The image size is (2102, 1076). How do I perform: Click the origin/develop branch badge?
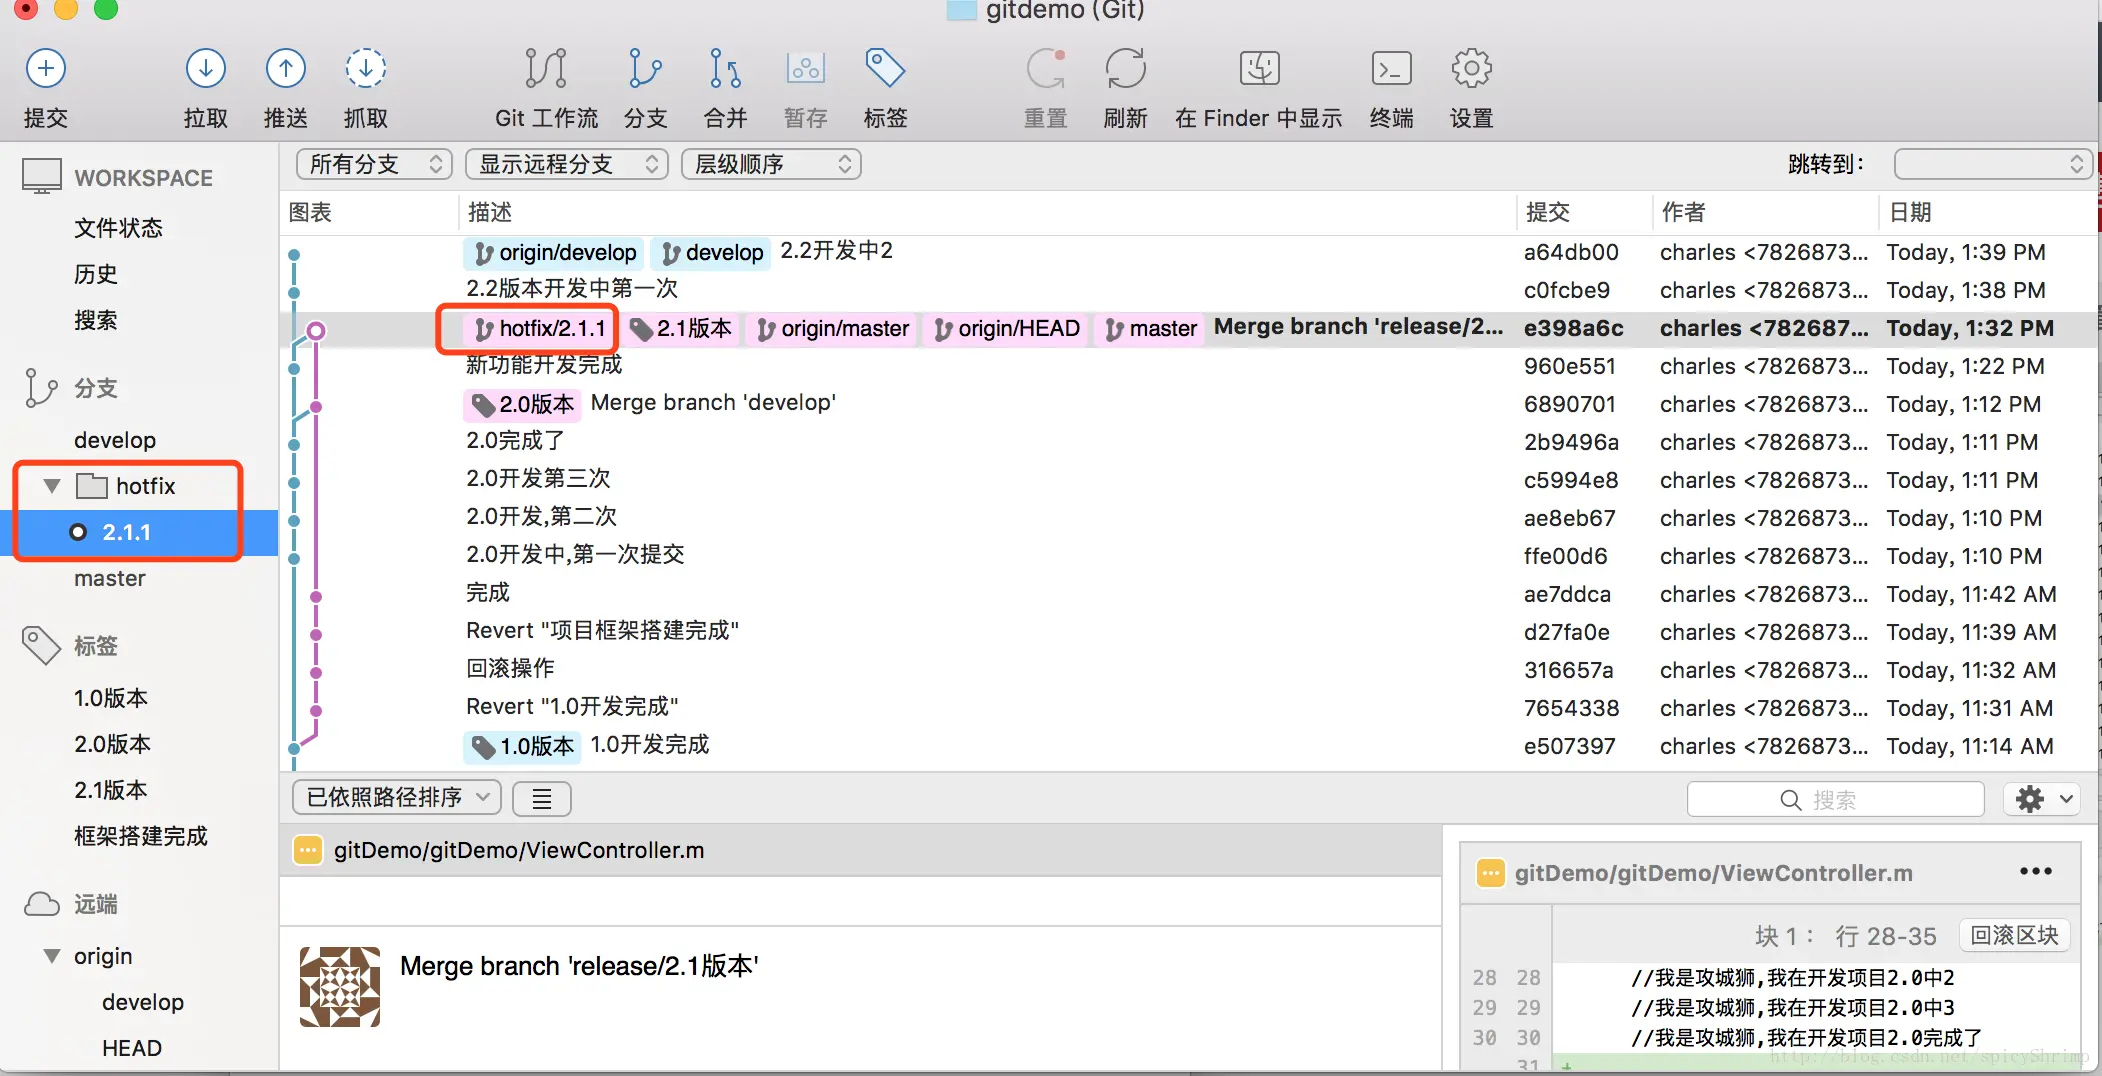point(555,253)
